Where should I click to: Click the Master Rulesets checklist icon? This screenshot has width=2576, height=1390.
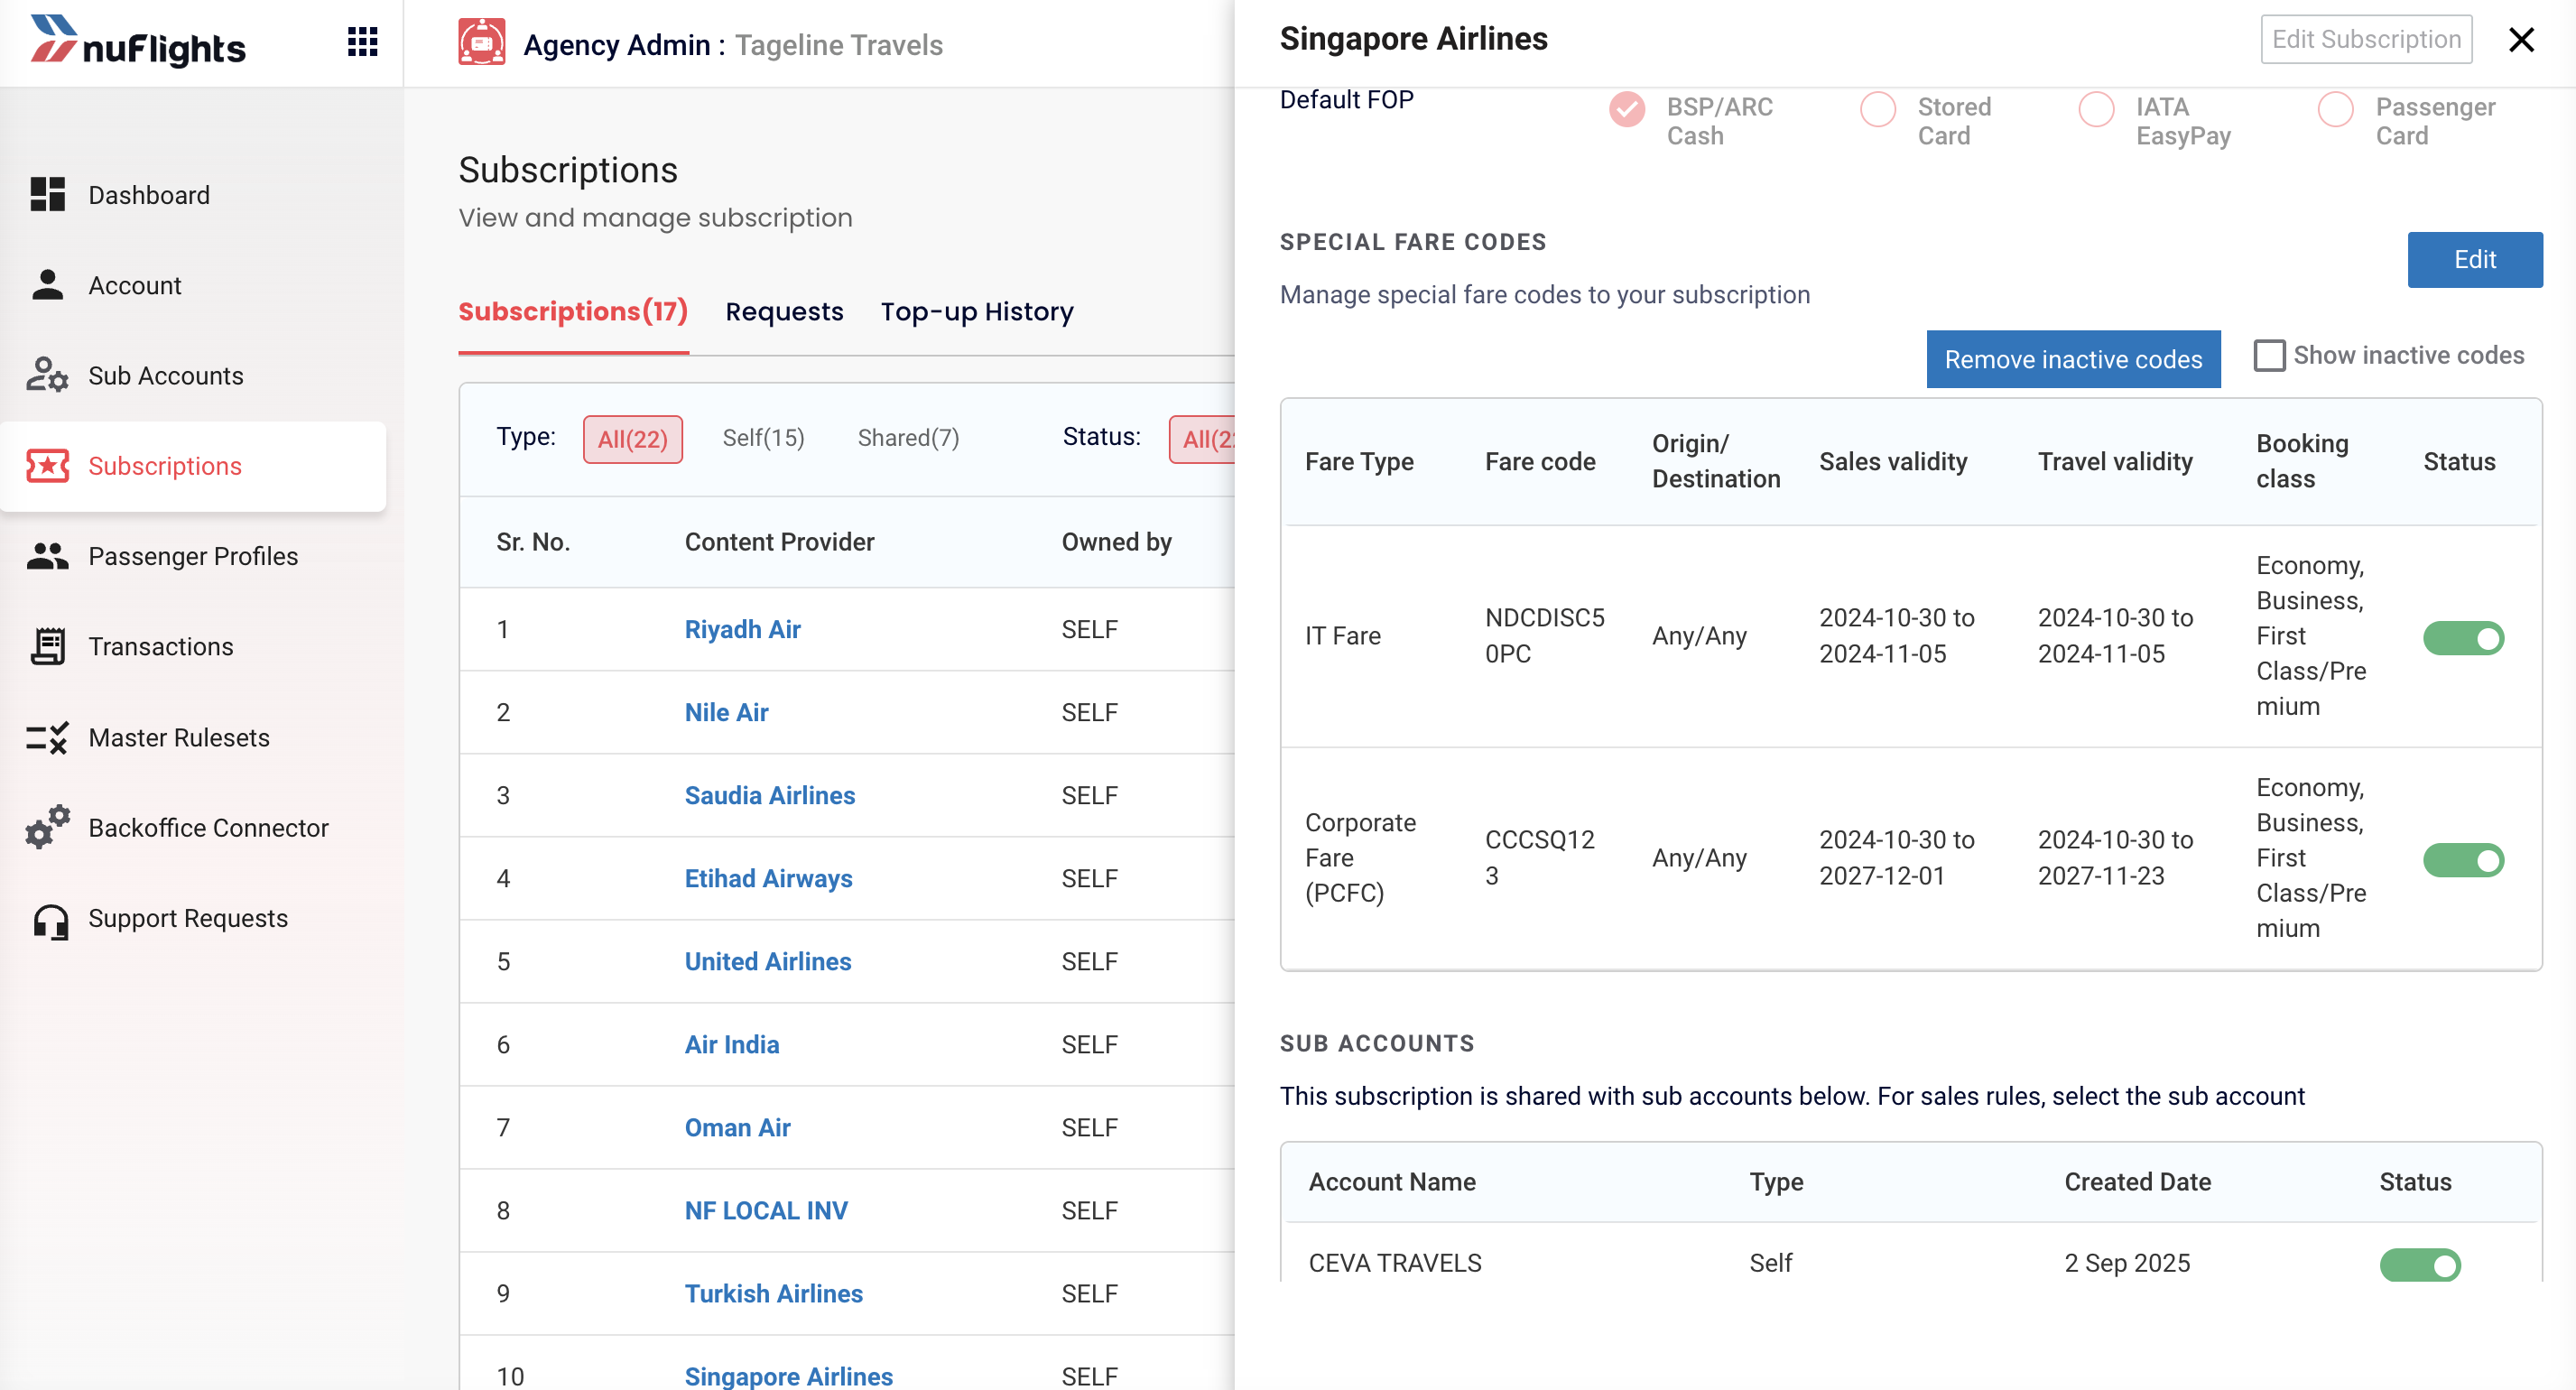pos(47,738)
